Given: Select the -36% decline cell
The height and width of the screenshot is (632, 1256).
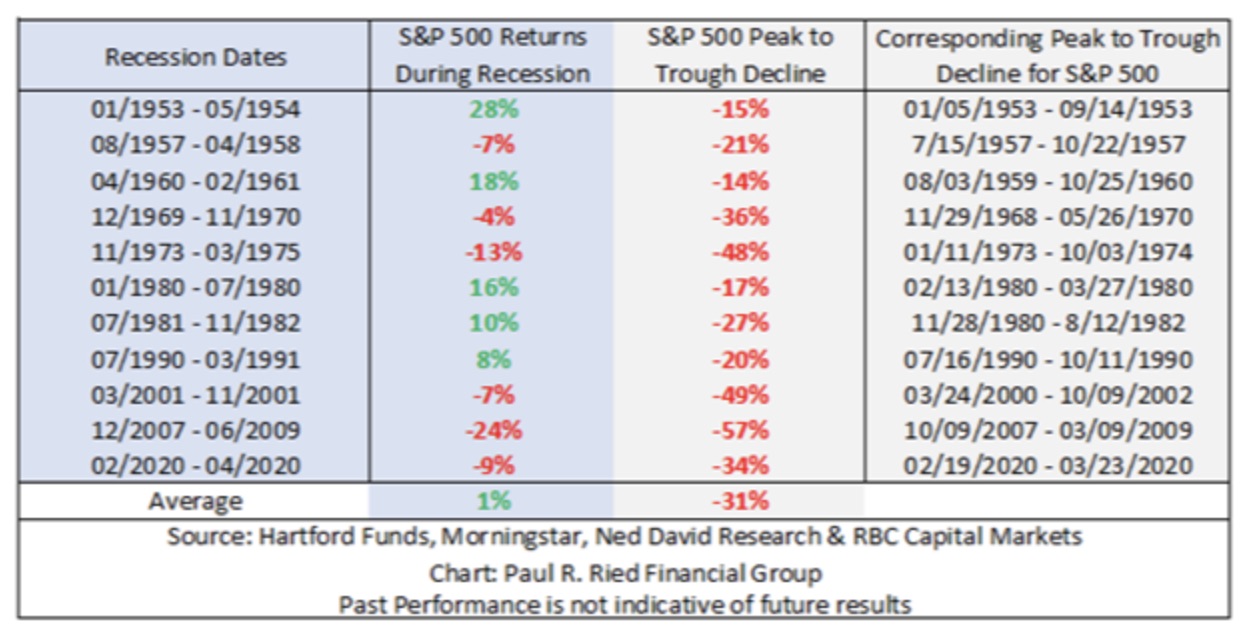Looking at the screenshot, I should point(740,217).
